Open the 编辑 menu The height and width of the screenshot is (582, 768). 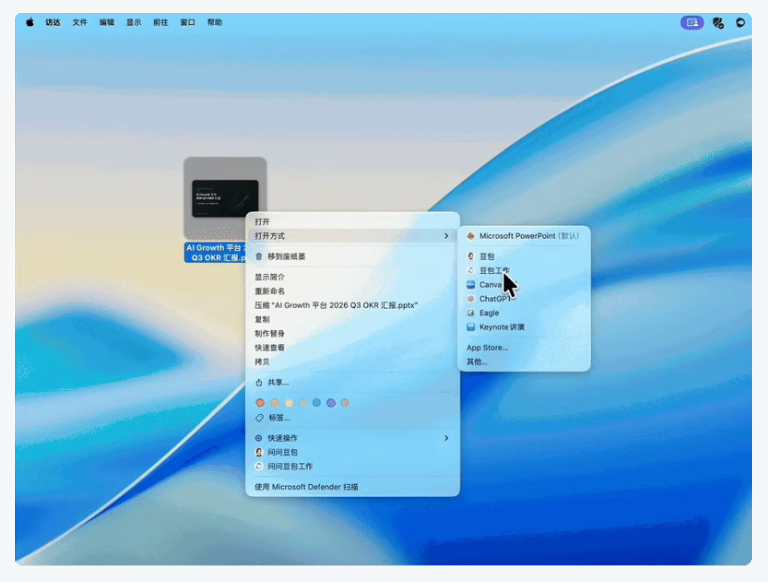[x=107, y=23]
